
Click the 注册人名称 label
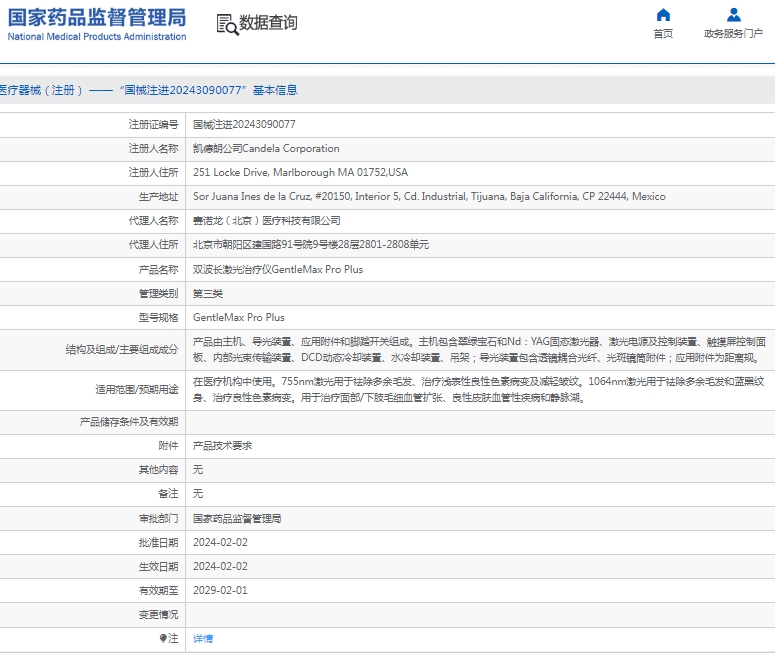[x=153, y=148]
